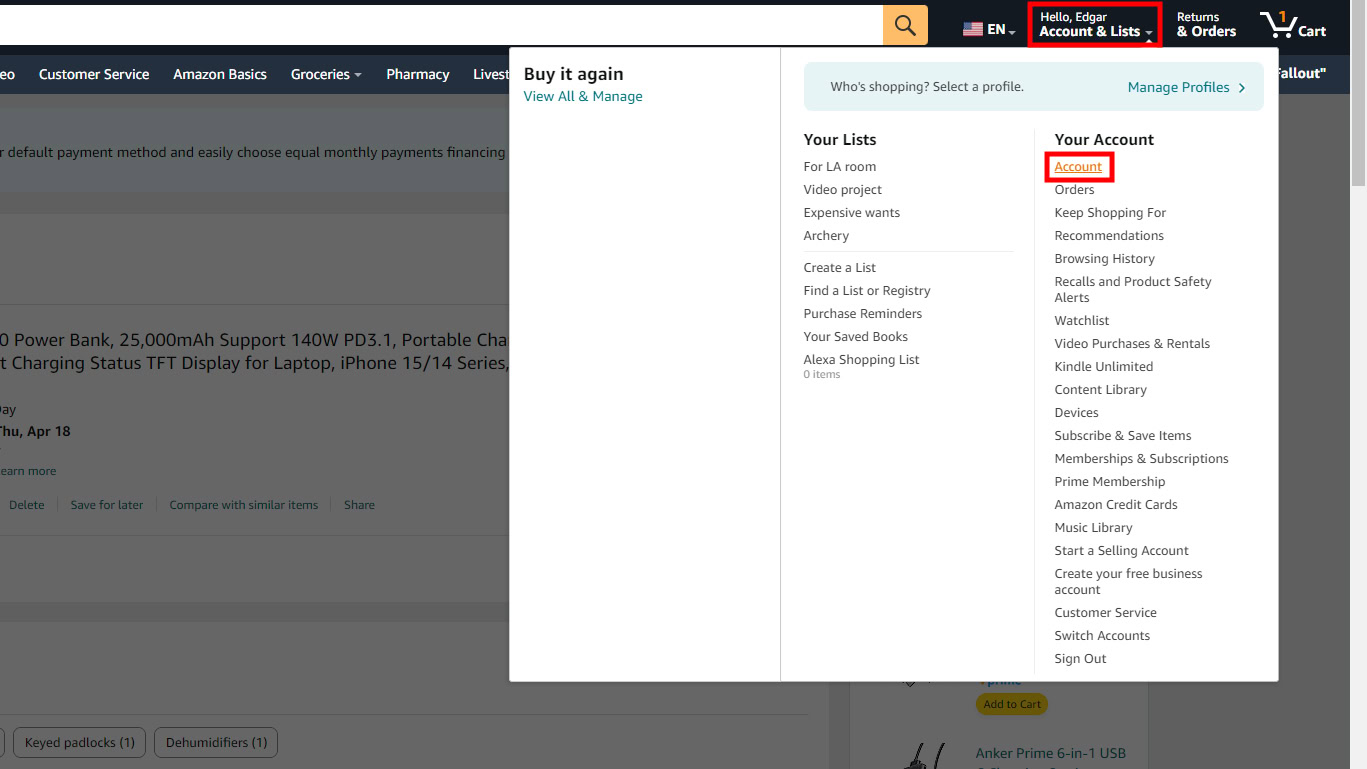Click inside the search input field
Image resolution: width=1367 pixels, height=769 pixels.
[x=440, y=26]
